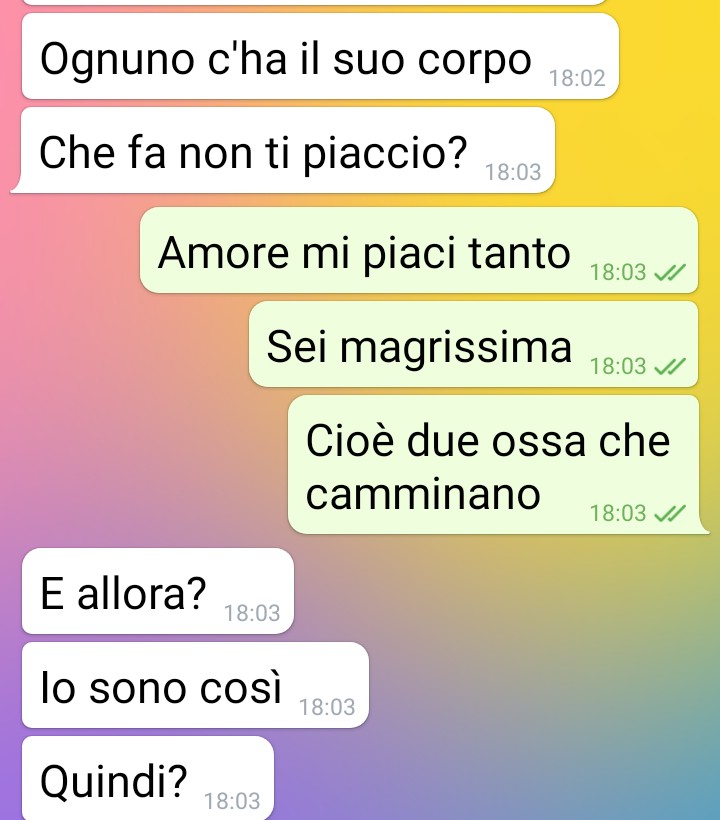
Task: Tap the timestamp beside 'Quindi?'
Action: (232, 801)
